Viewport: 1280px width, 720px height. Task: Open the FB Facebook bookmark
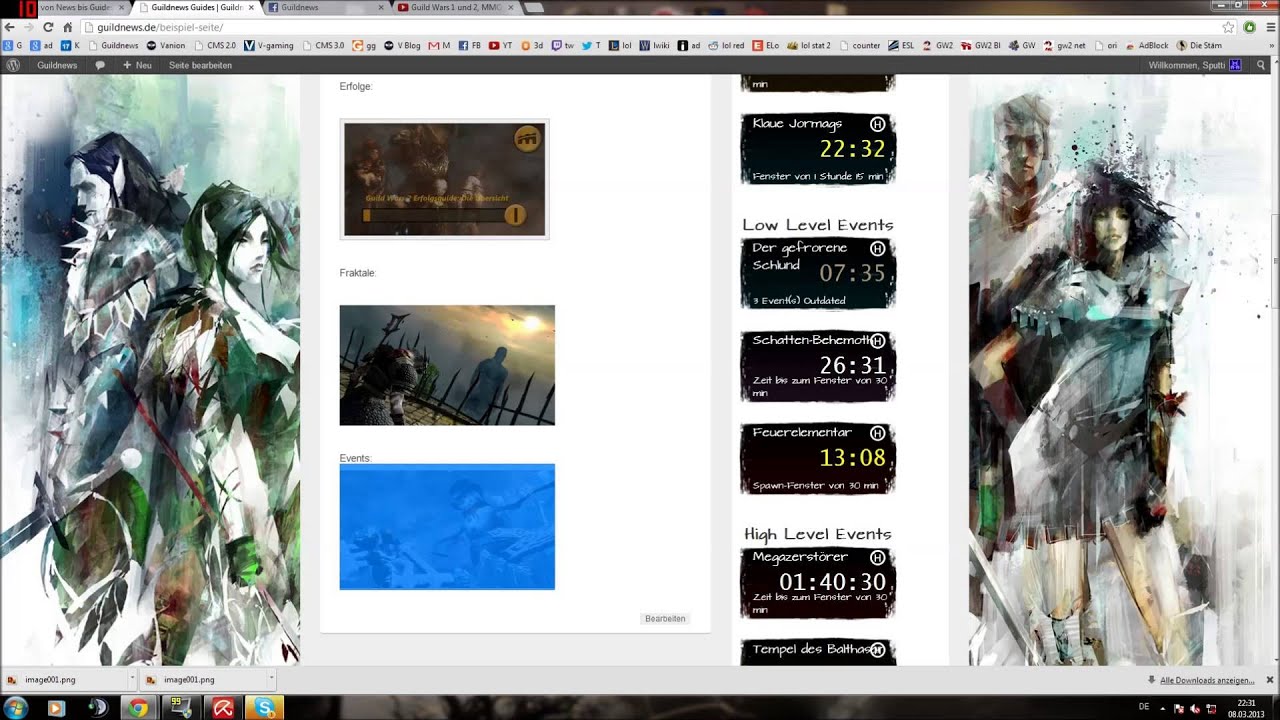[x=470, y=45]
